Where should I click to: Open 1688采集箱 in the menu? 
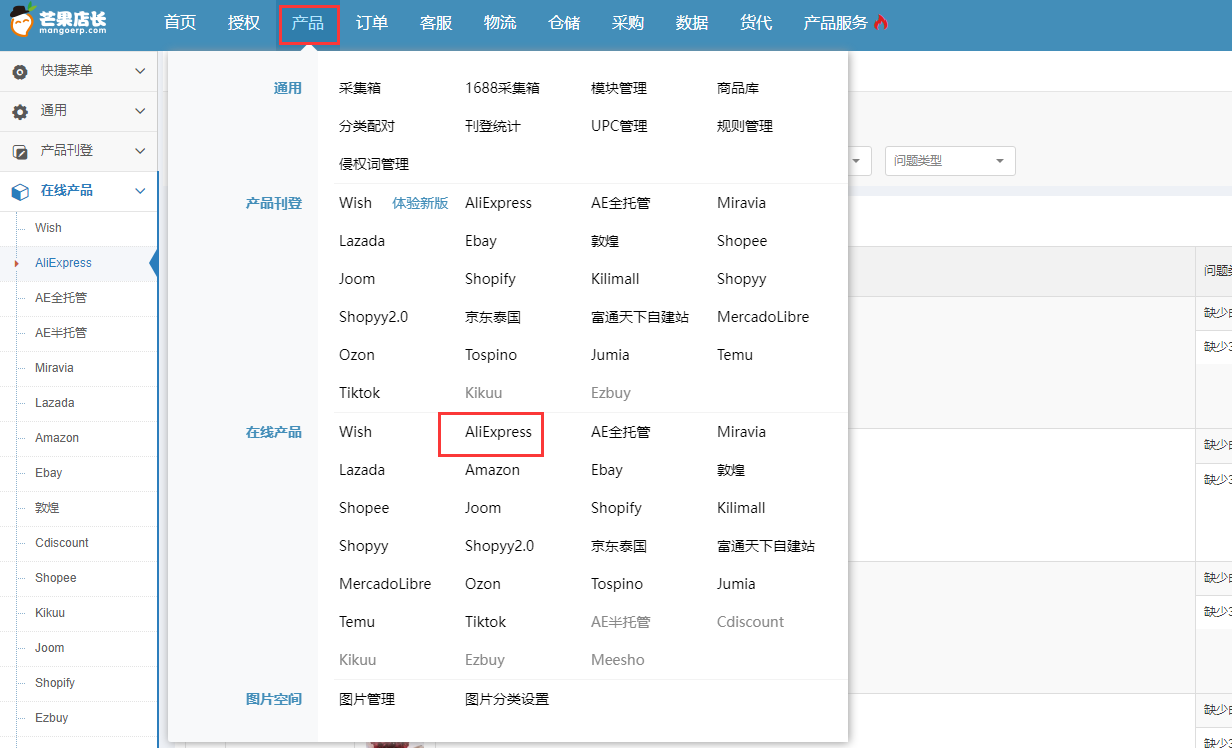[x=502, y=88]
